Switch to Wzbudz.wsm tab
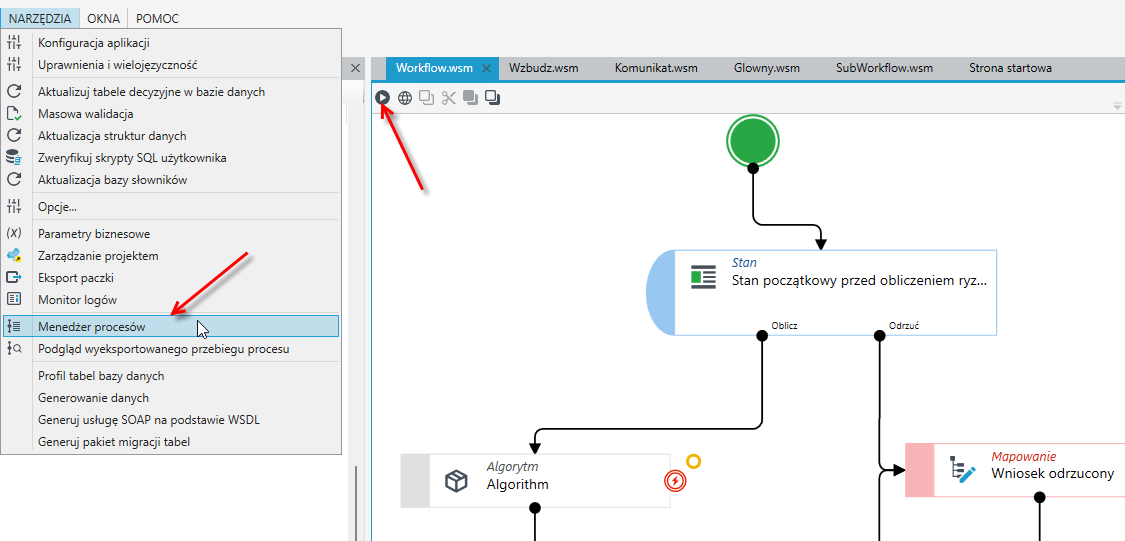1125x541 pixels. [543, 68]
